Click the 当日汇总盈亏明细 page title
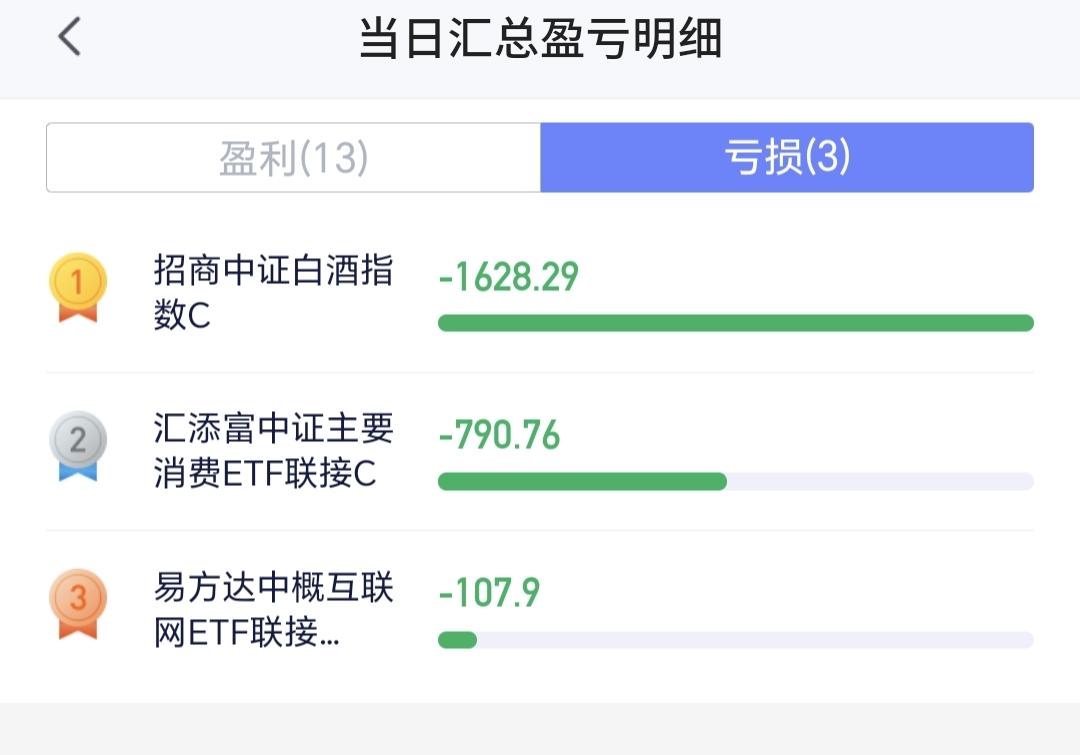 [x=541, y=38]
